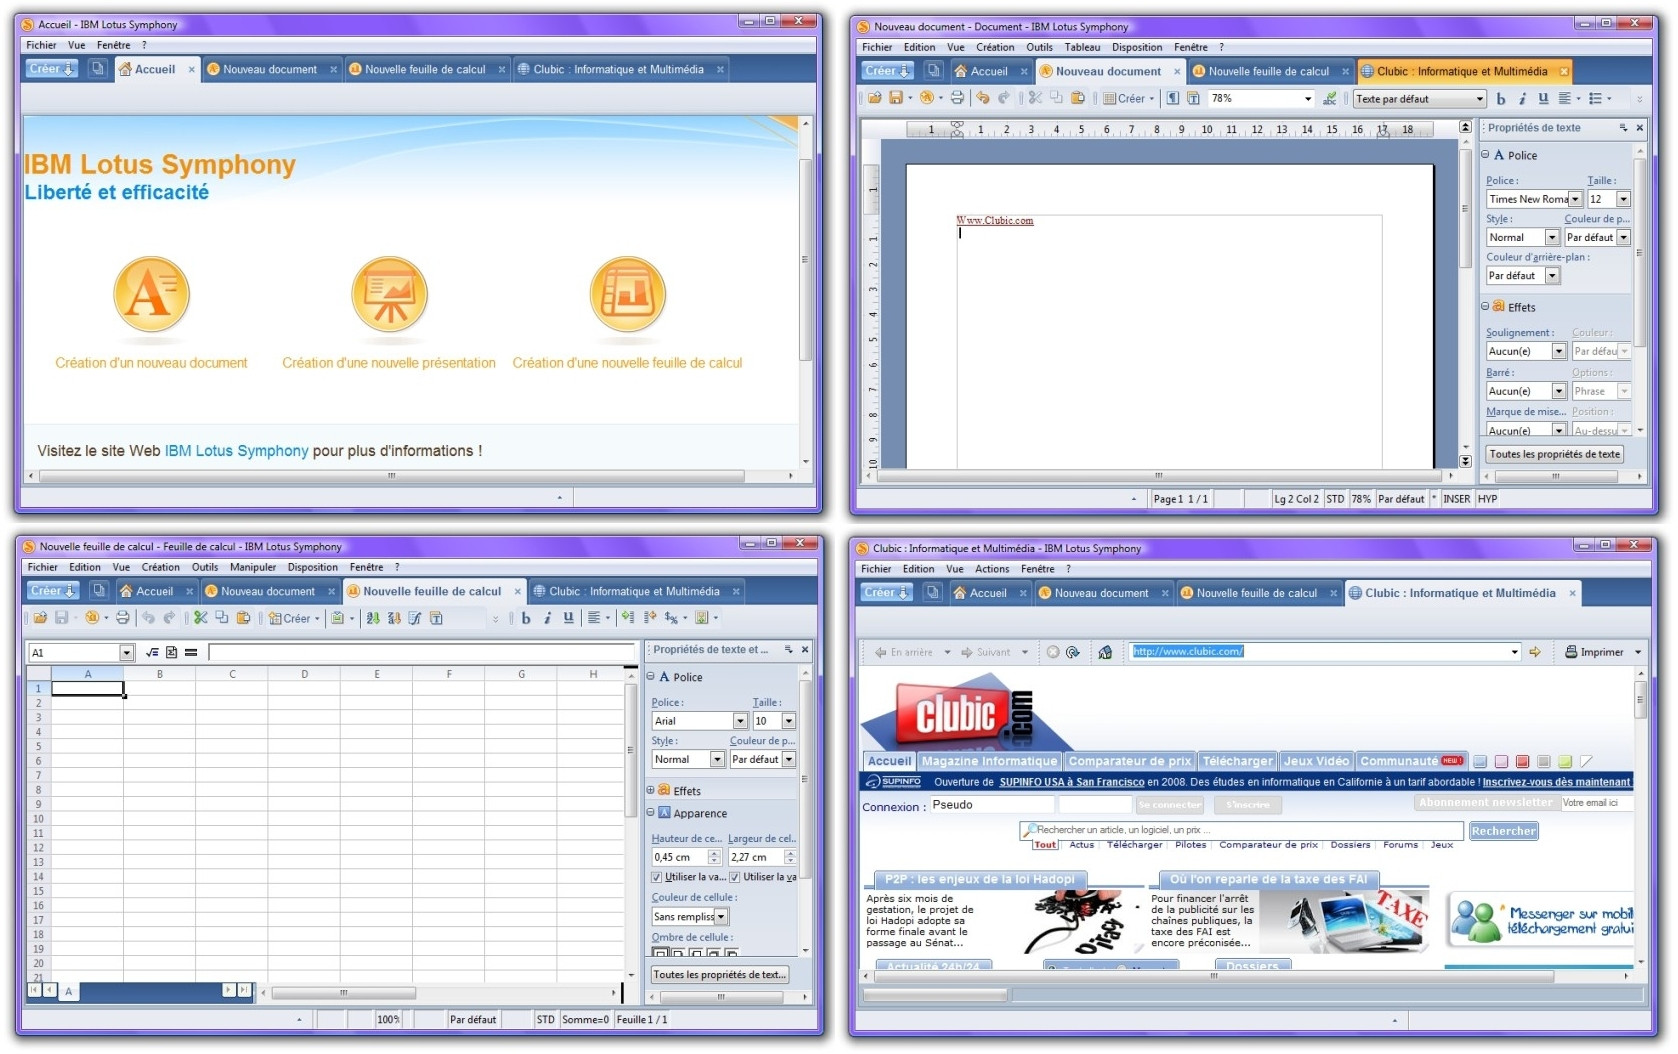Image resolution: width=1678 pixels, height=1054 pixels.
Task: Click the Reload icon in the browser window toolbar
Action: 1073,652
